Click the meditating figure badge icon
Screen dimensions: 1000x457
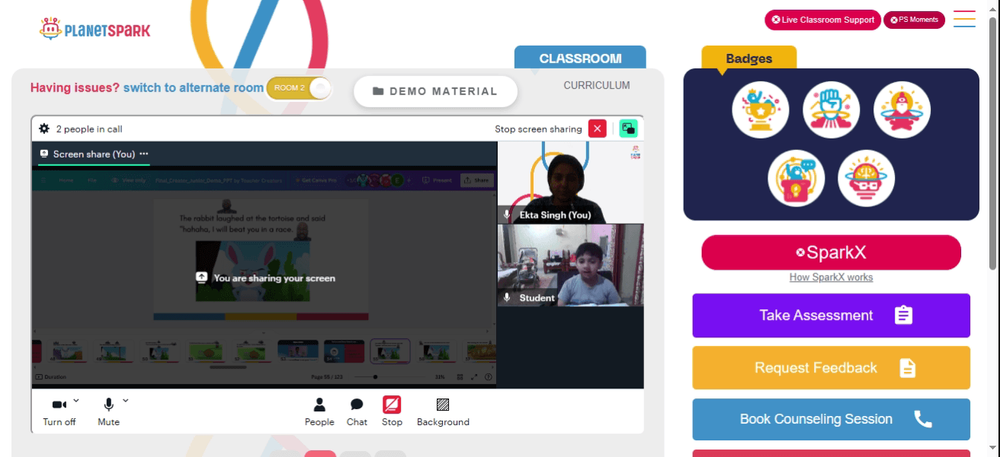point(902,110)
